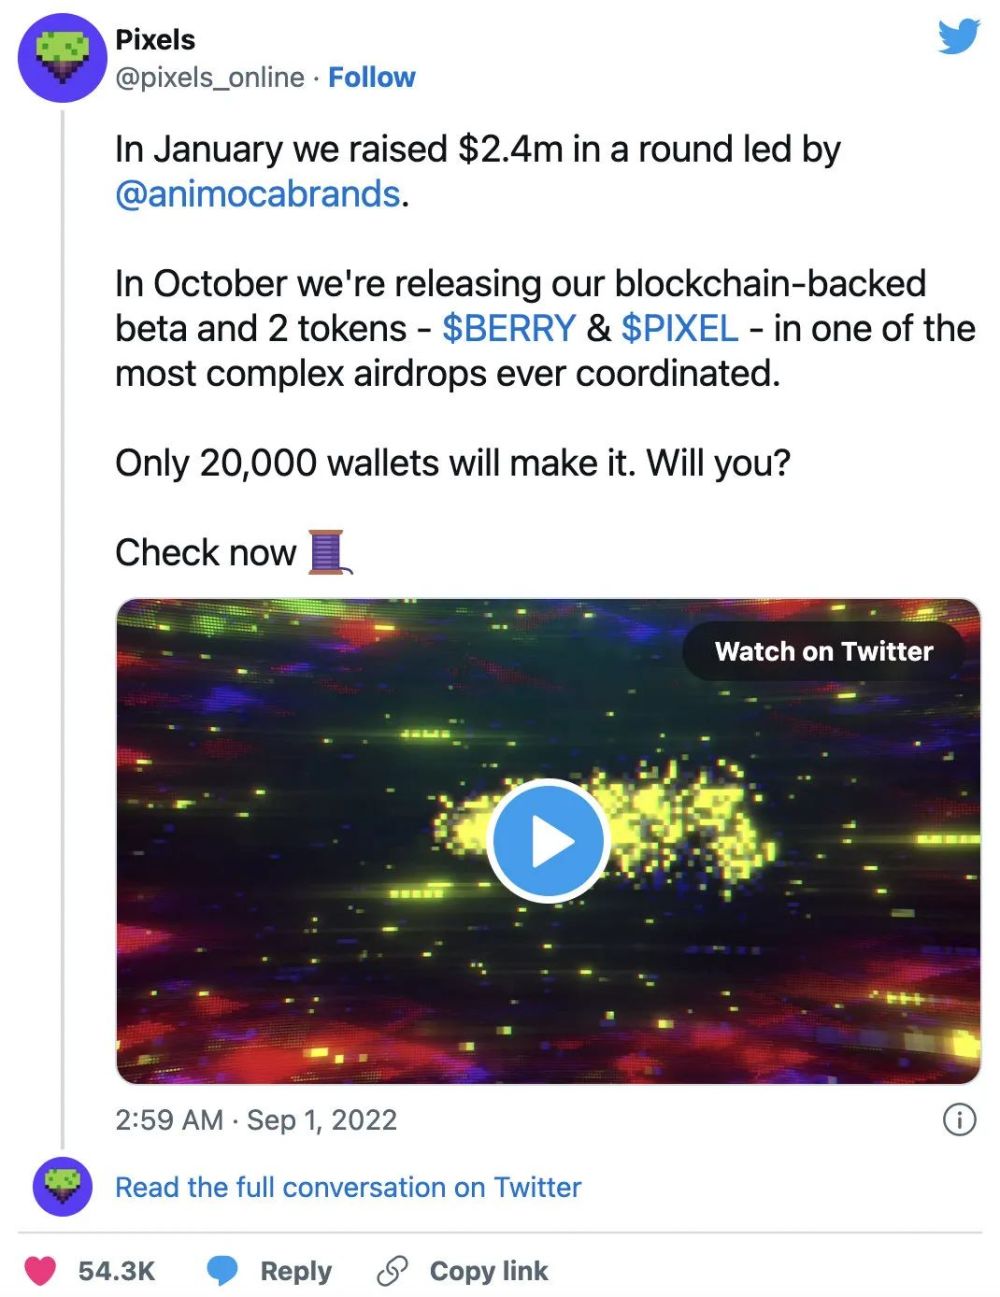Click the Watch on Twitter button
The width and height of the screenshot is (1000, 1297).
[824, 651]
